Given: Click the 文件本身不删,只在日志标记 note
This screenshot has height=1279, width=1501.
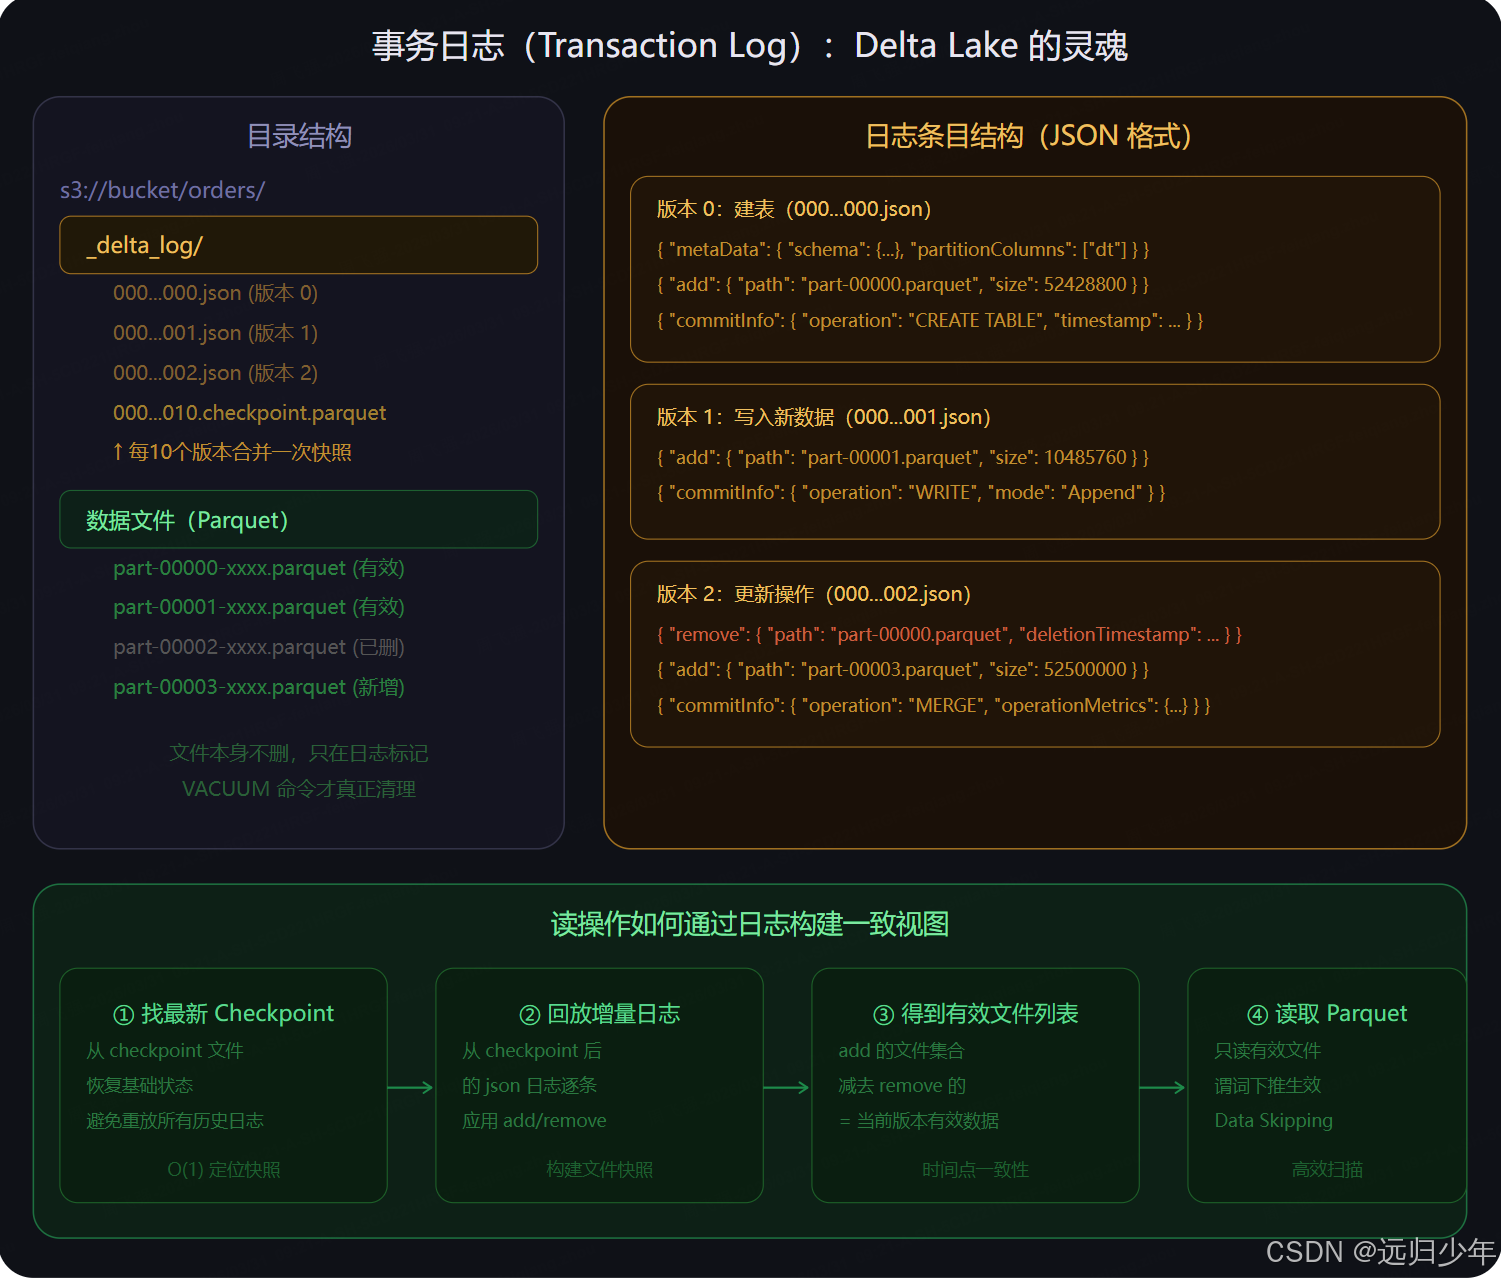Looking at the screenshot, I should [x=299, y=753].
